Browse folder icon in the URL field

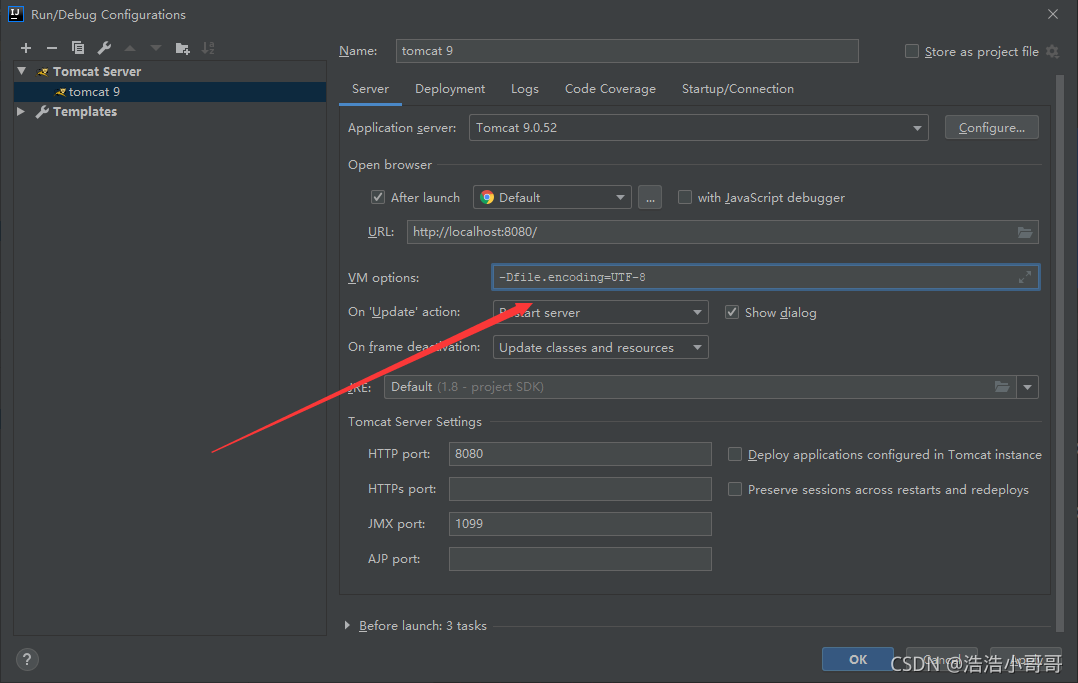[1025, 232]
